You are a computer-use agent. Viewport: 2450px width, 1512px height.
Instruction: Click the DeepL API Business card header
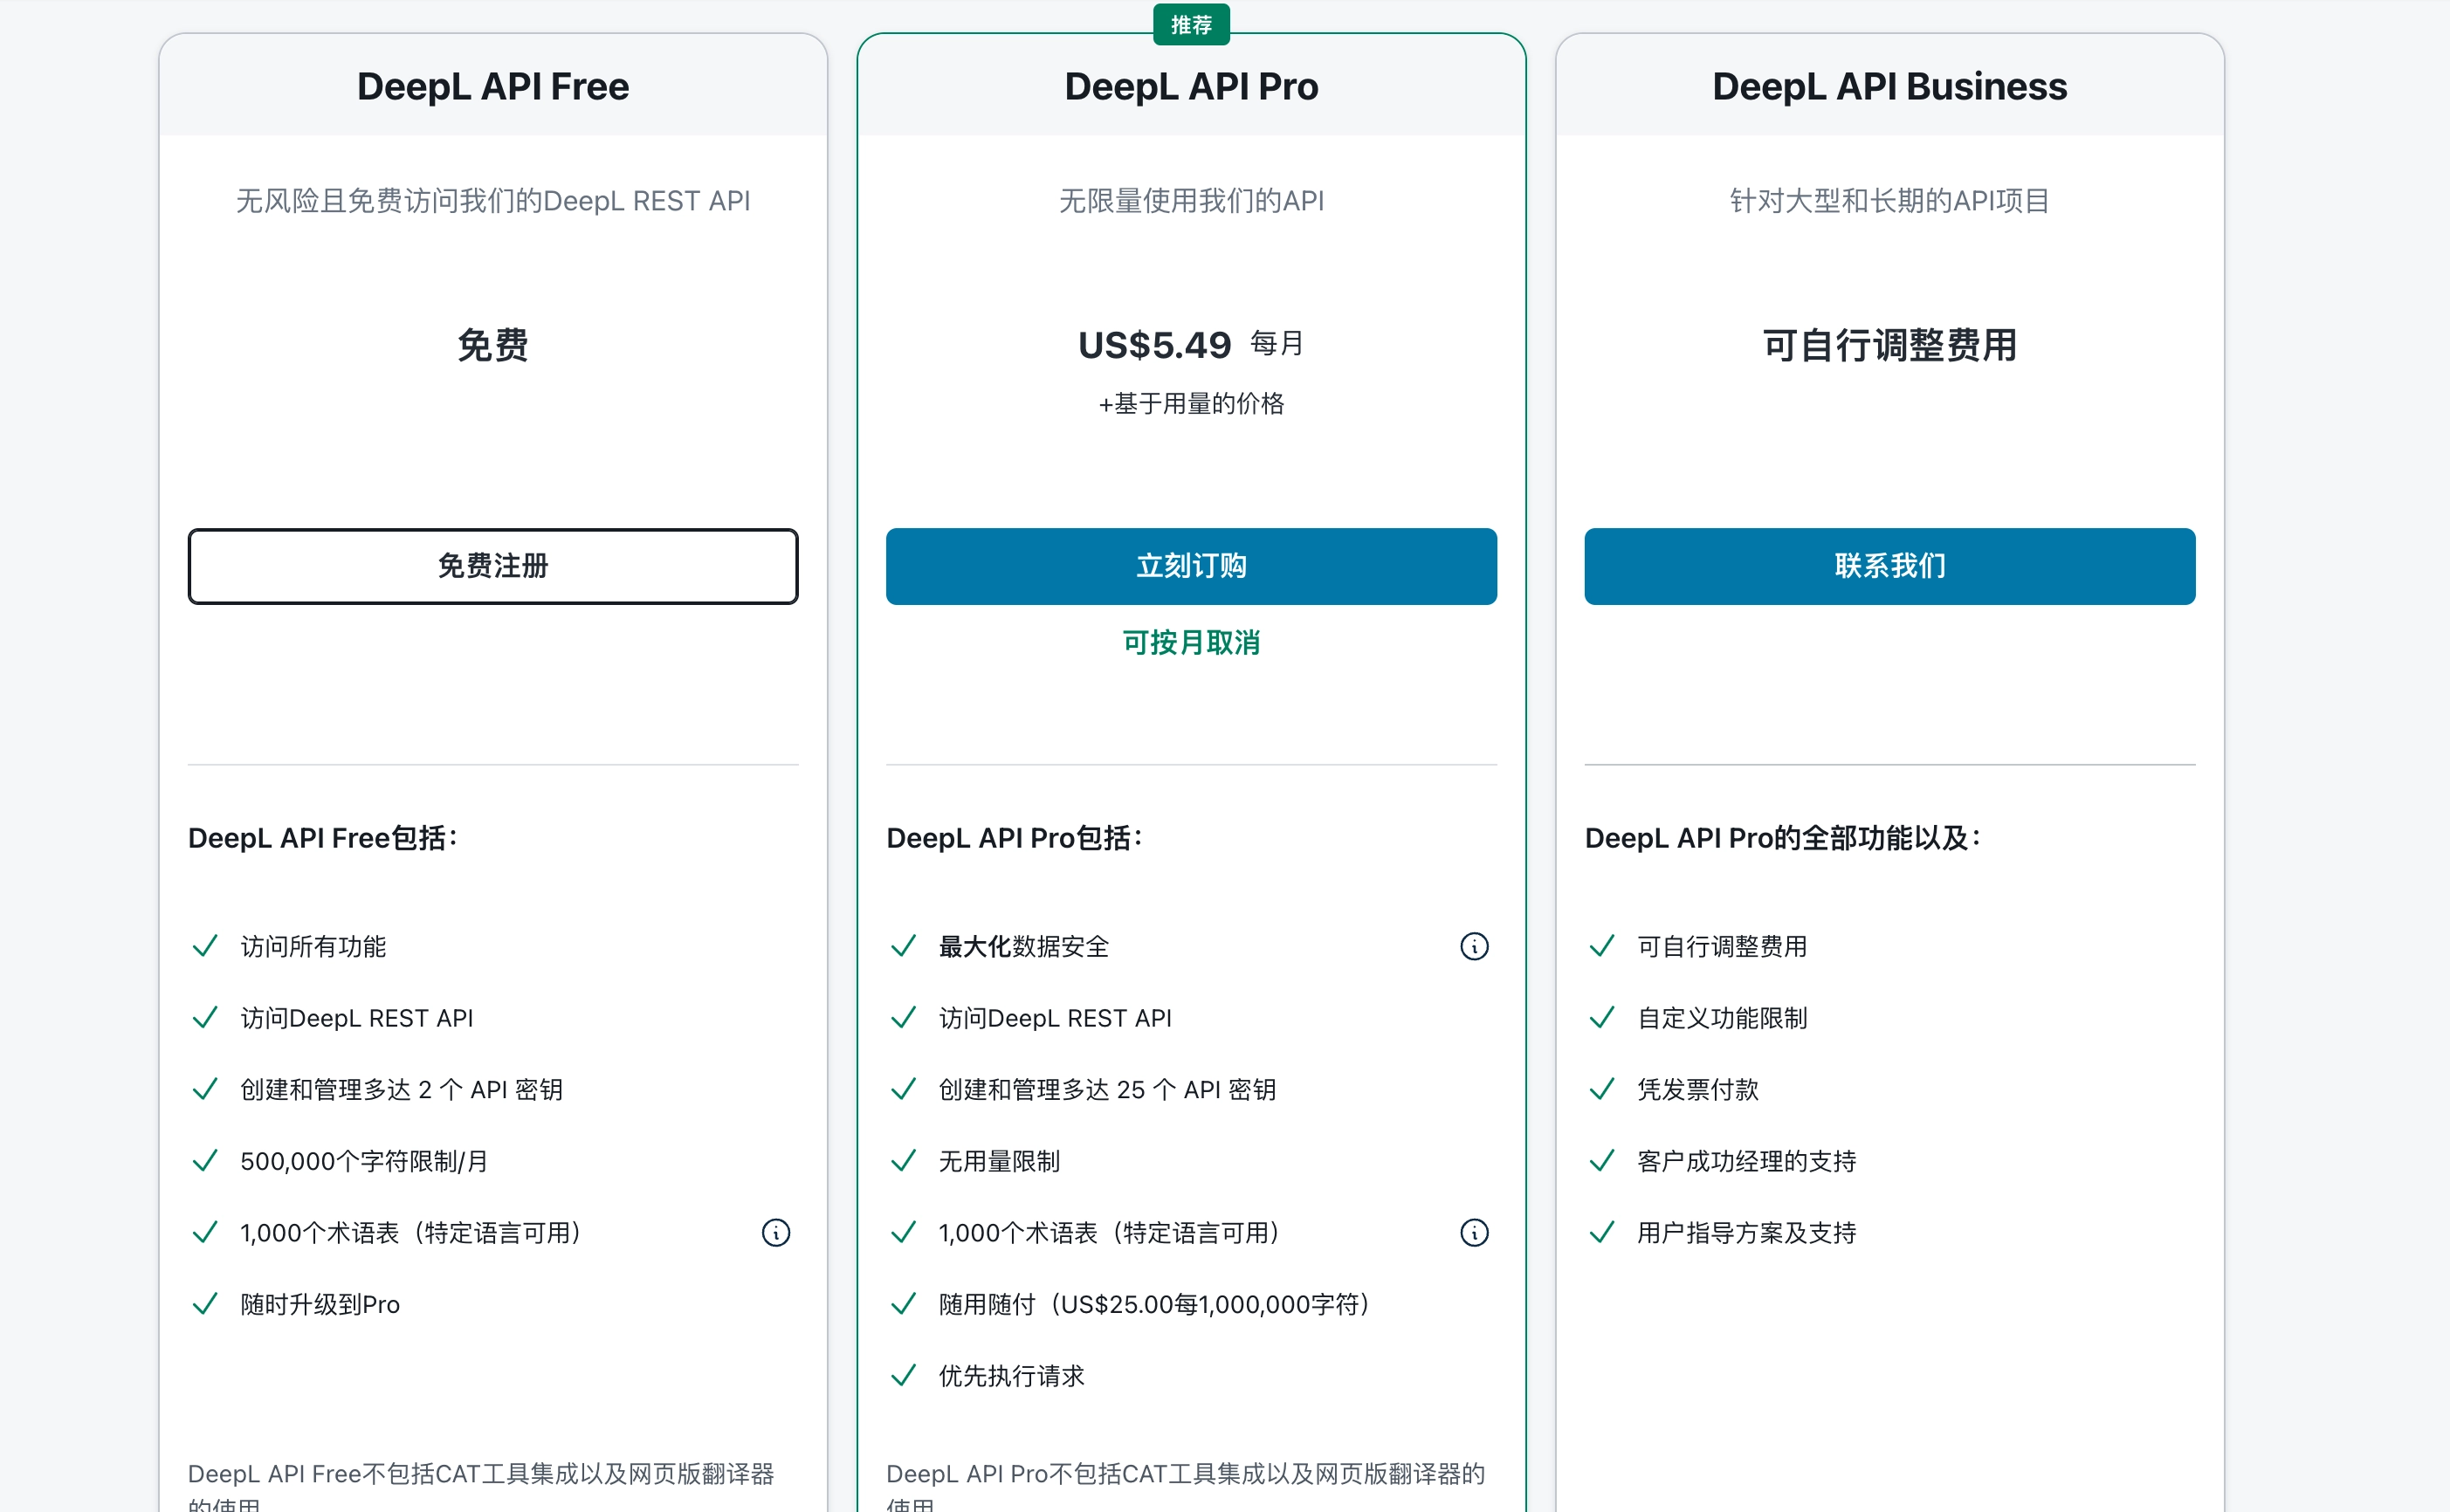pos(1888,87)
